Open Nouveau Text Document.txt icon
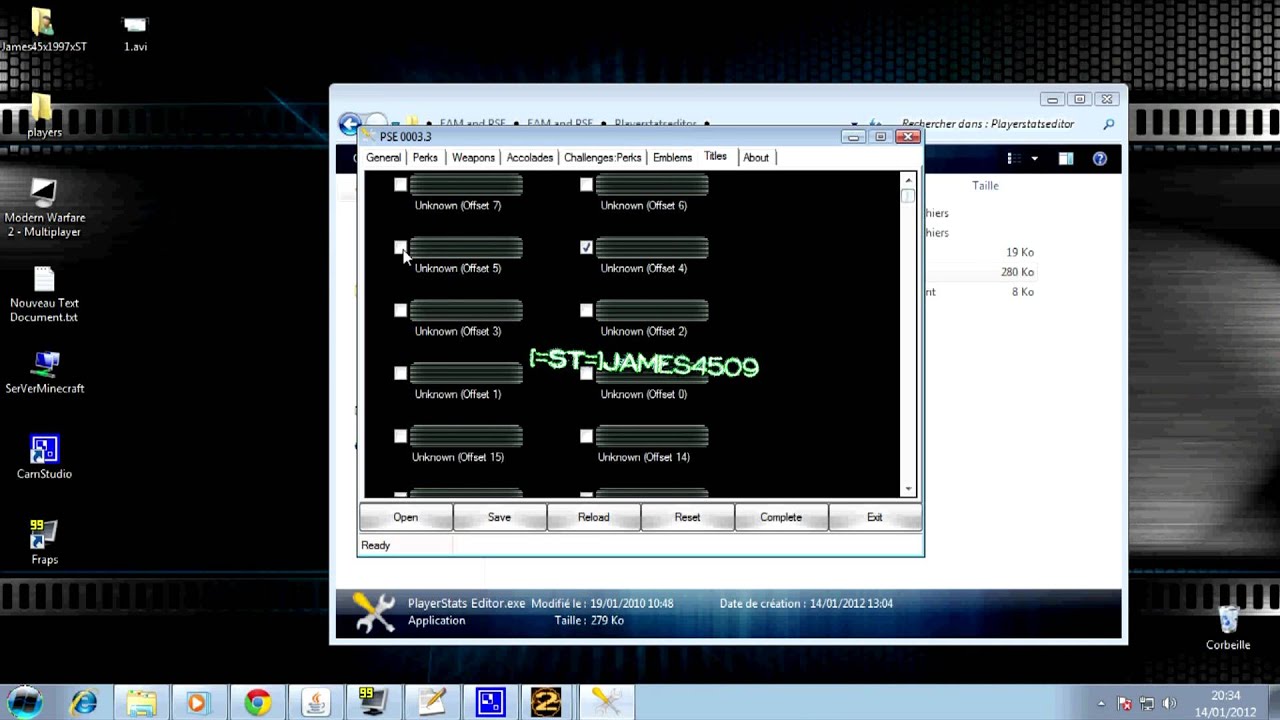The width and height of the screenshot is (1280, 720). click(x=44, y=294)
